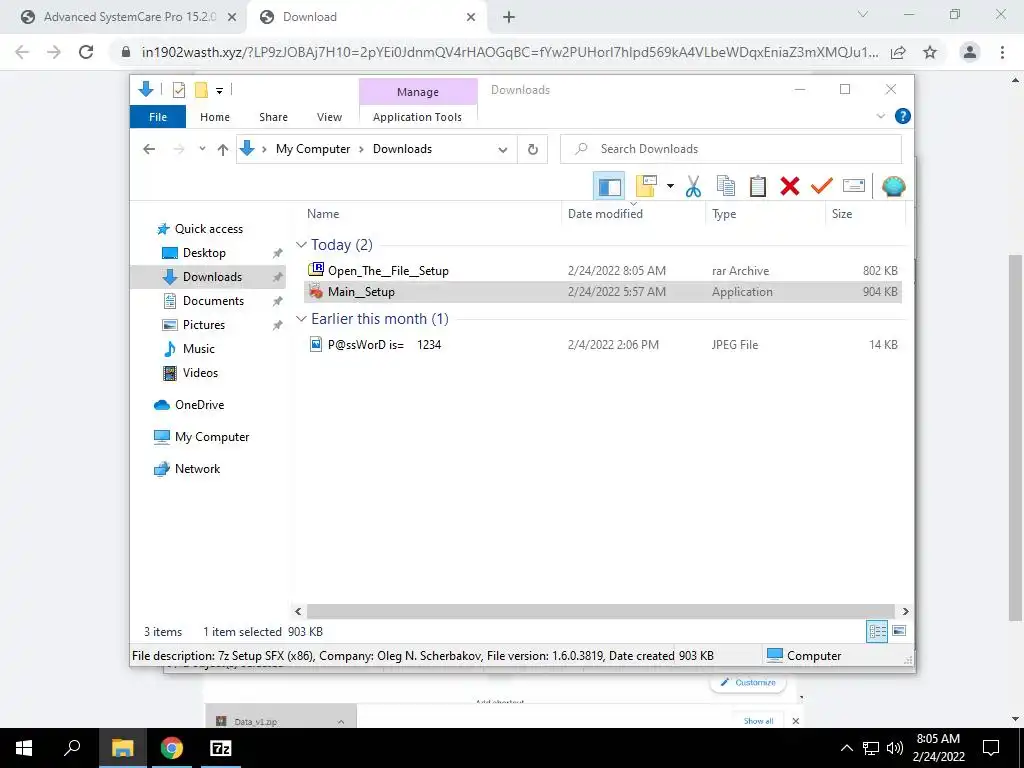Open 7-Zip from the taskbar

pos(221,748)
